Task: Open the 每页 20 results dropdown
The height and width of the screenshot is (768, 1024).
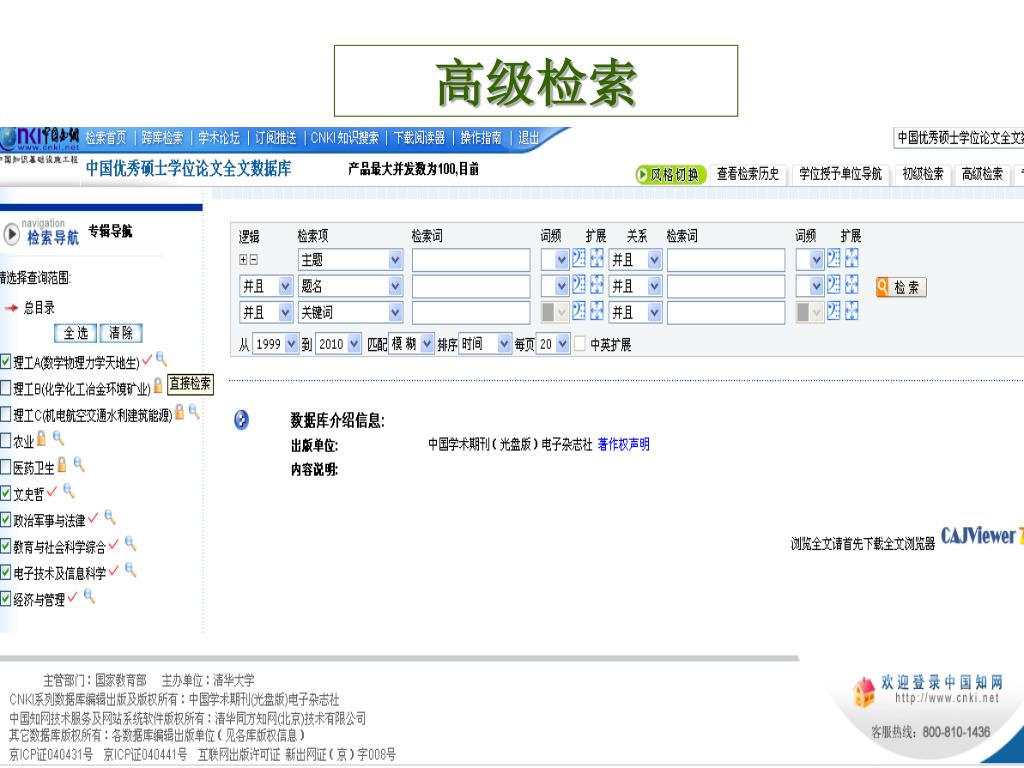Action: (554, 344)
